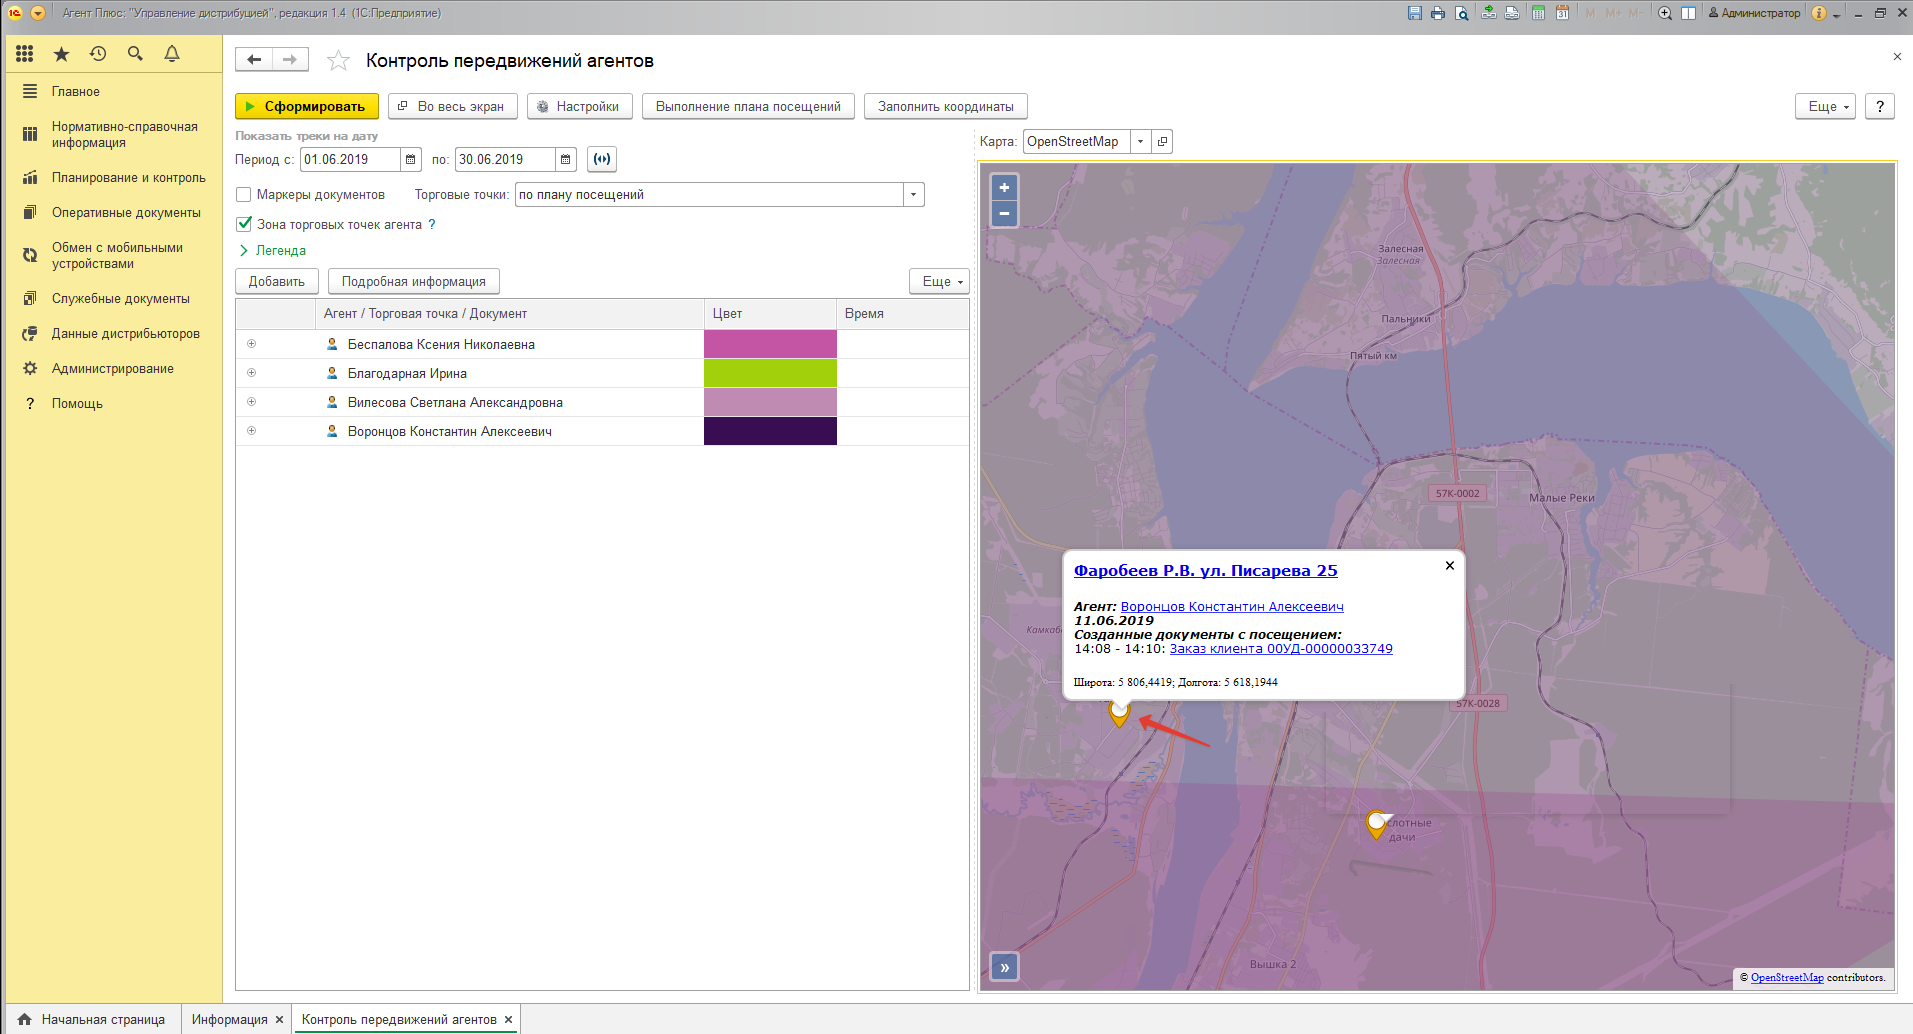
Task: Click the map marker near Золотные дачи
Action: click(1377, 824)
